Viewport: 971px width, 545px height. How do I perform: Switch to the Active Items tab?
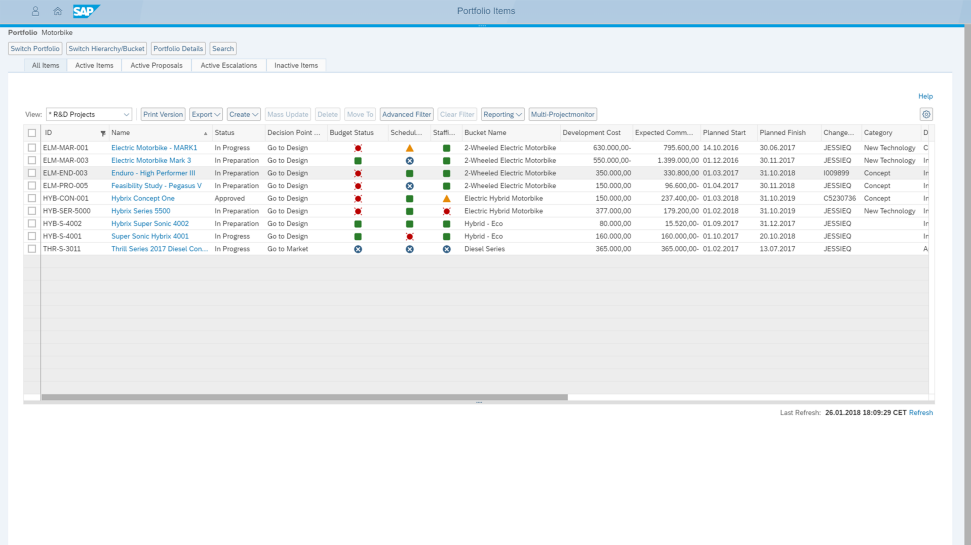(x=94, y=66)
